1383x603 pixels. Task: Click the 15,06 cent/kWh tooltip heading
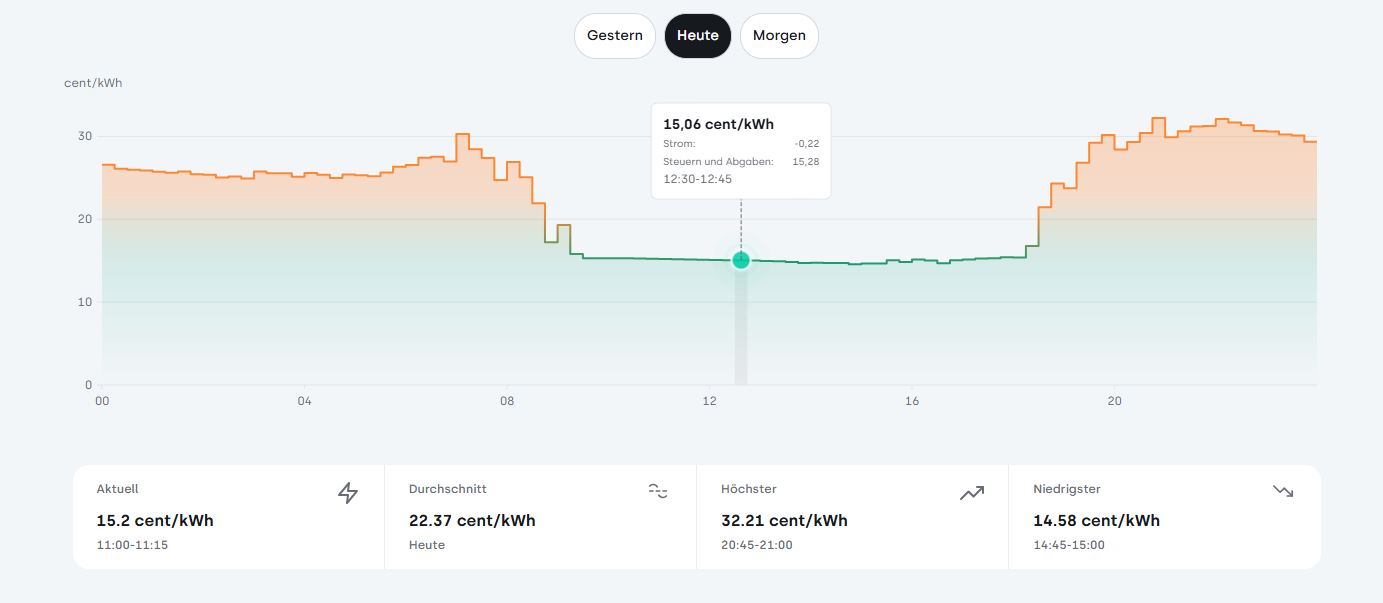coord(718,124)
